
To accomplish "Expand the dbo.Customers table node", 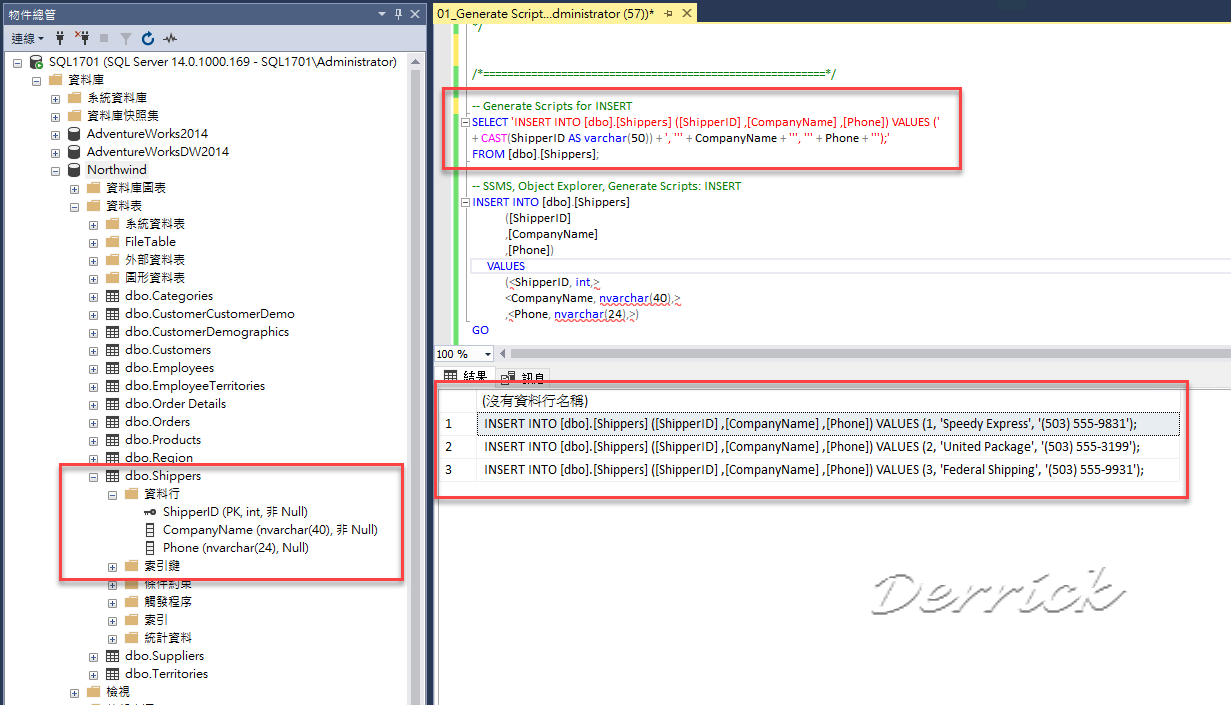I will 94,349.
